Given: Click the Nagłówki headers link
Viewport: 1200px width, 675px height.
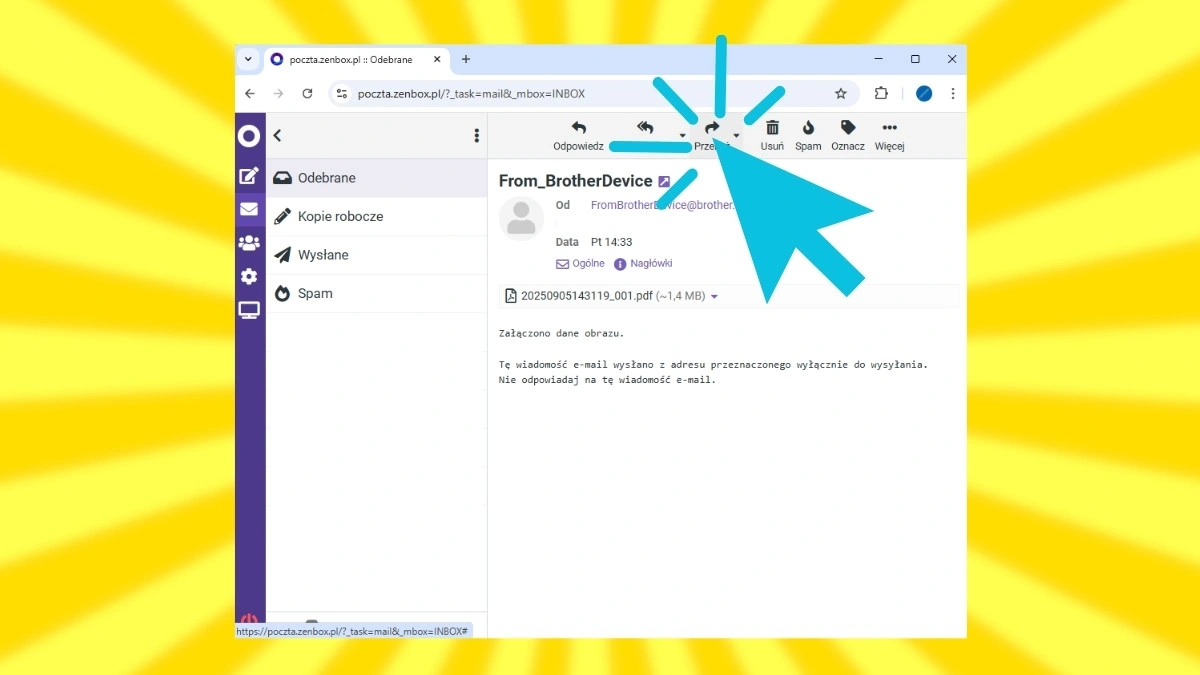Looking at the screenshot, I should [643, 264].
